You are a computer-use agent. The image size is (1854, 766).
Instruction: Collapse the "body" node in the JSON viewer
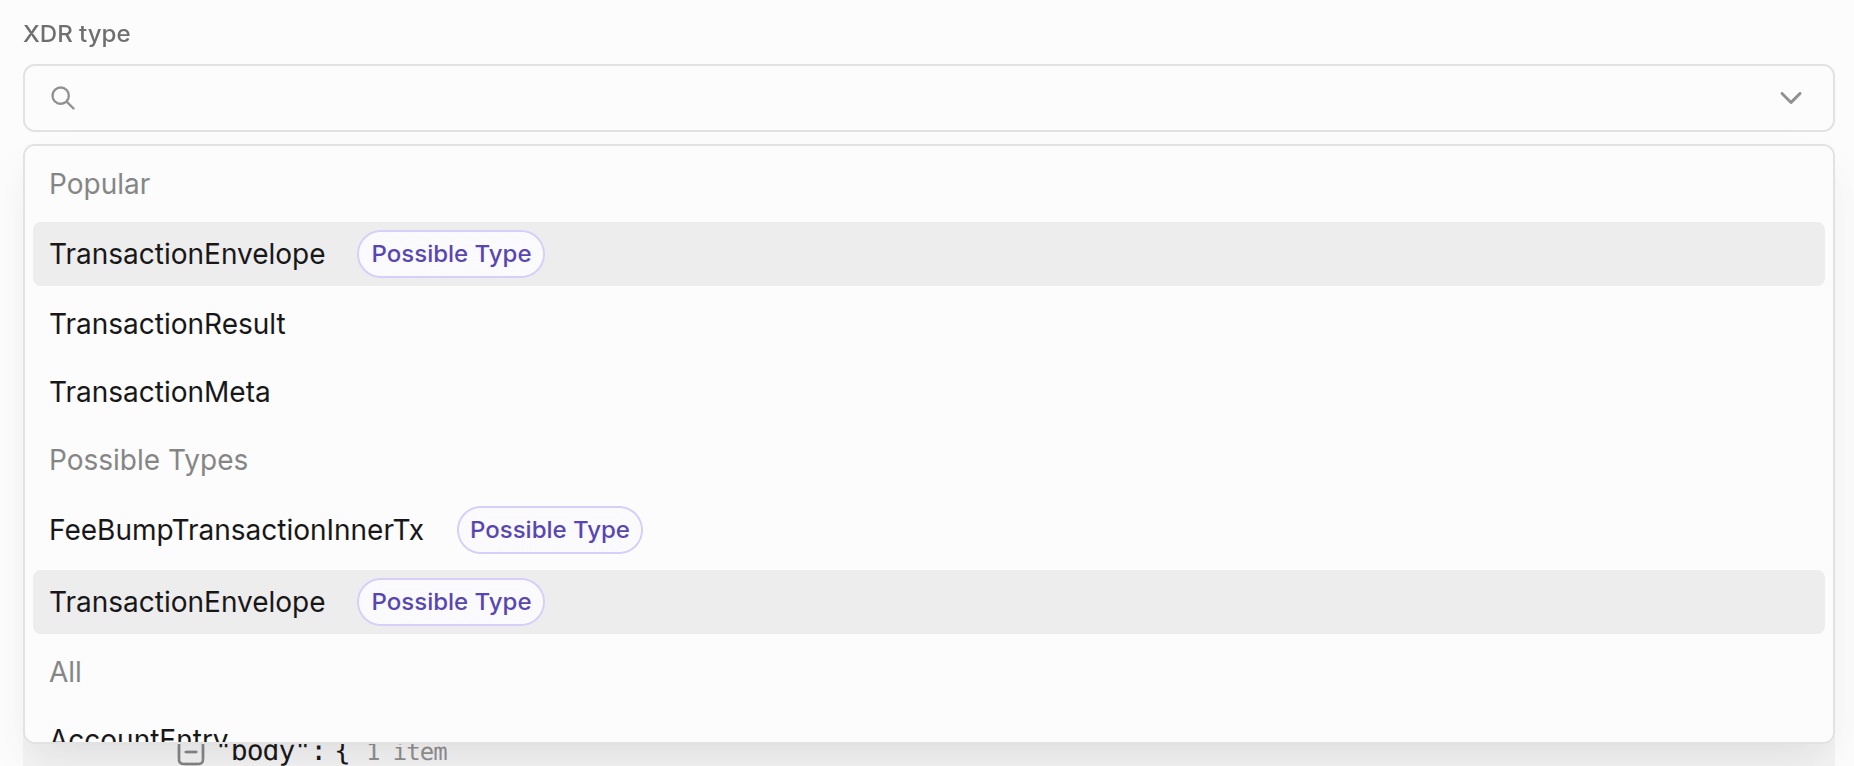point(190,751)
